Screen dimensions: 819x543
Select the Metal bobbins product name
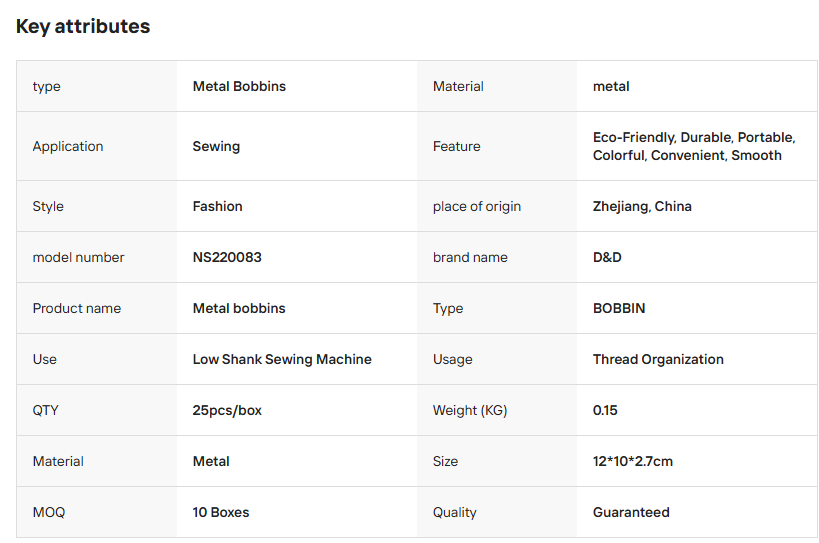tap(239, 309)
